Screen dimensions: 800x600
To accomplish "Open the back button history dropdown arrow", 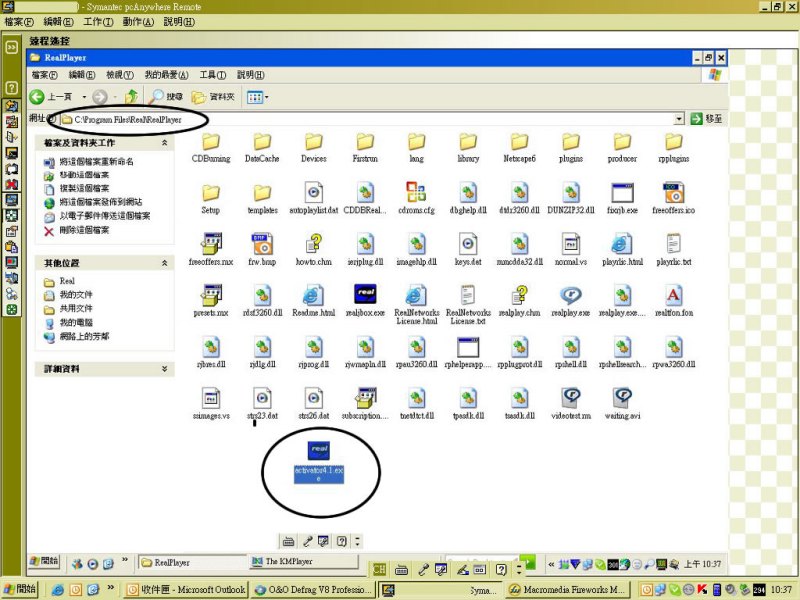I will click(84, 96).
